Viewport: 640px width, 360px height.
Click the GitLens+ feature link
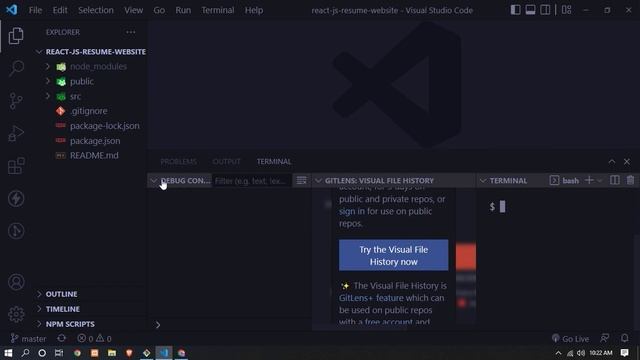[x=371, y=298]
